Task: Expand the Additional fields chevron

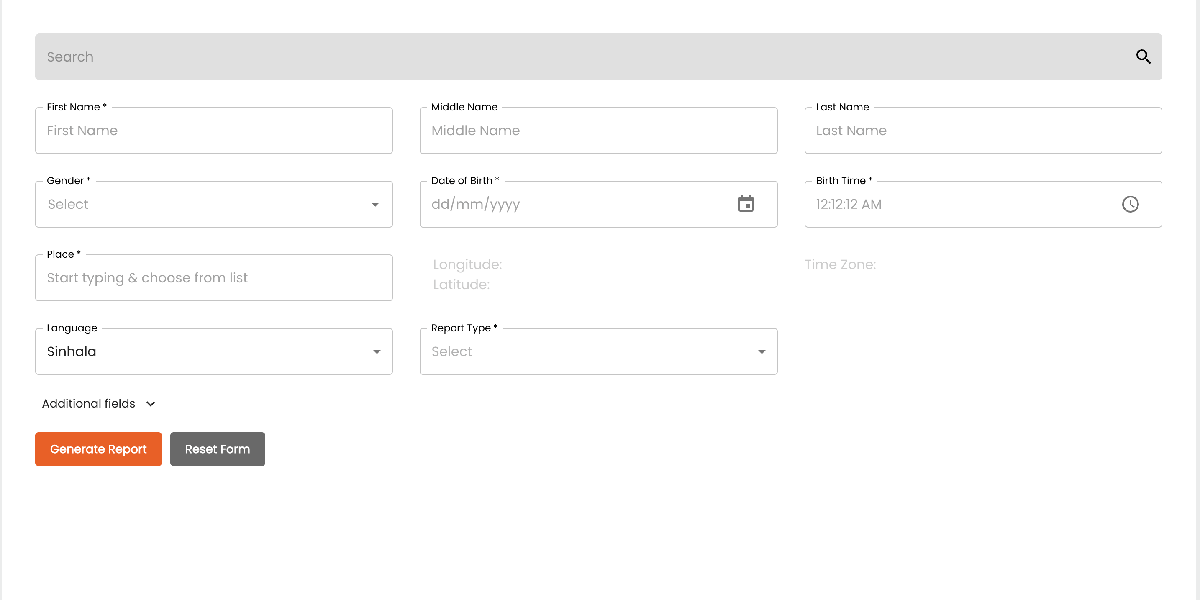Action: [151, 404]
